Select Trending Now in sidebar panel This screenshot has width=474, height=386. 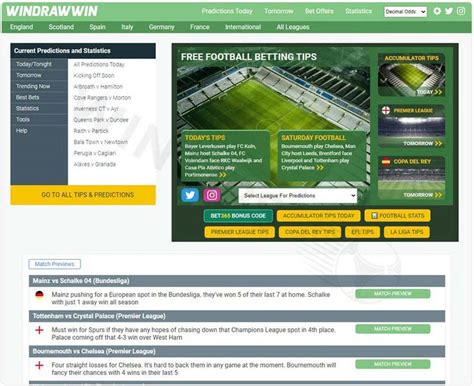click(39, 86)
